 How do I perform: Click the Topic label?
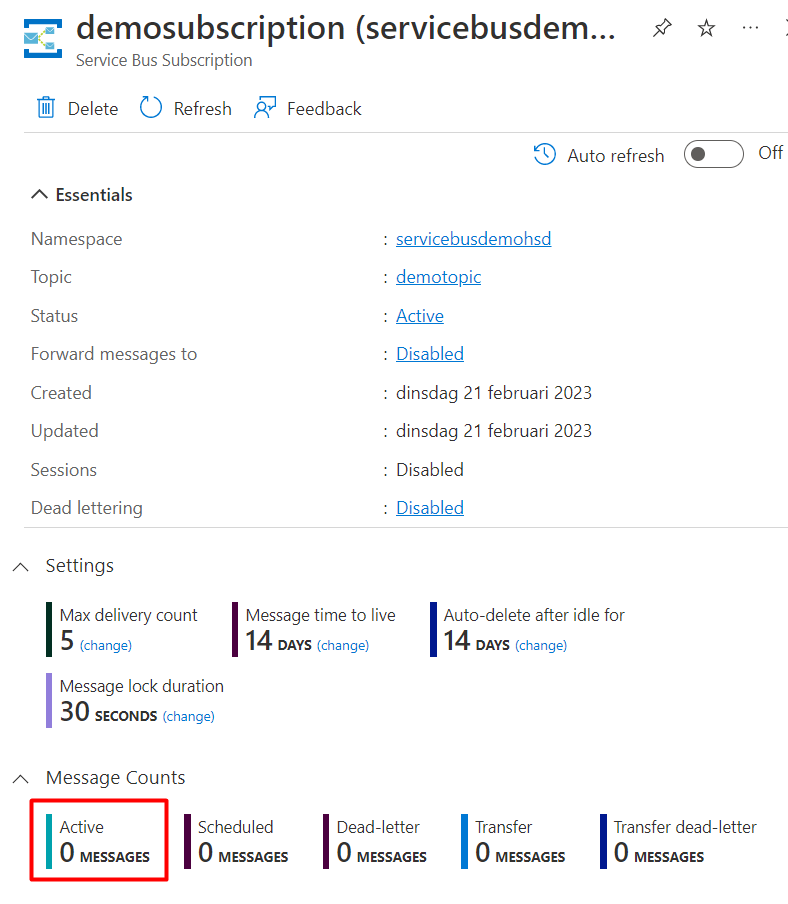51,277
